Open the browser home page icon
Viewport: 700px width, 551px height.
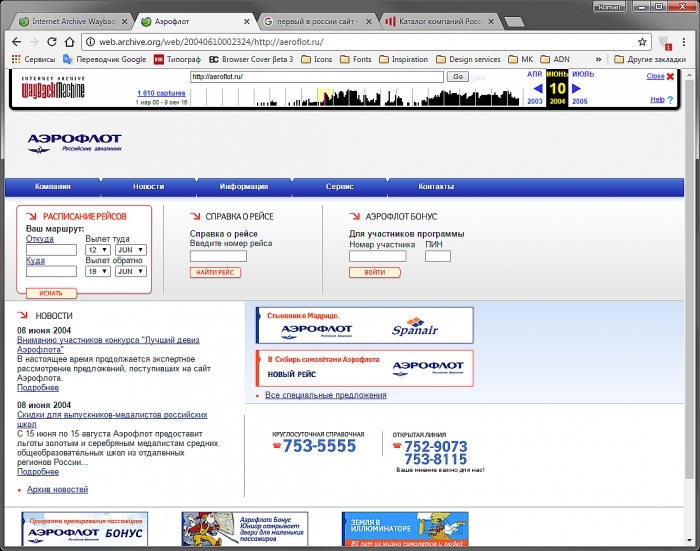[x=69, y=42]
